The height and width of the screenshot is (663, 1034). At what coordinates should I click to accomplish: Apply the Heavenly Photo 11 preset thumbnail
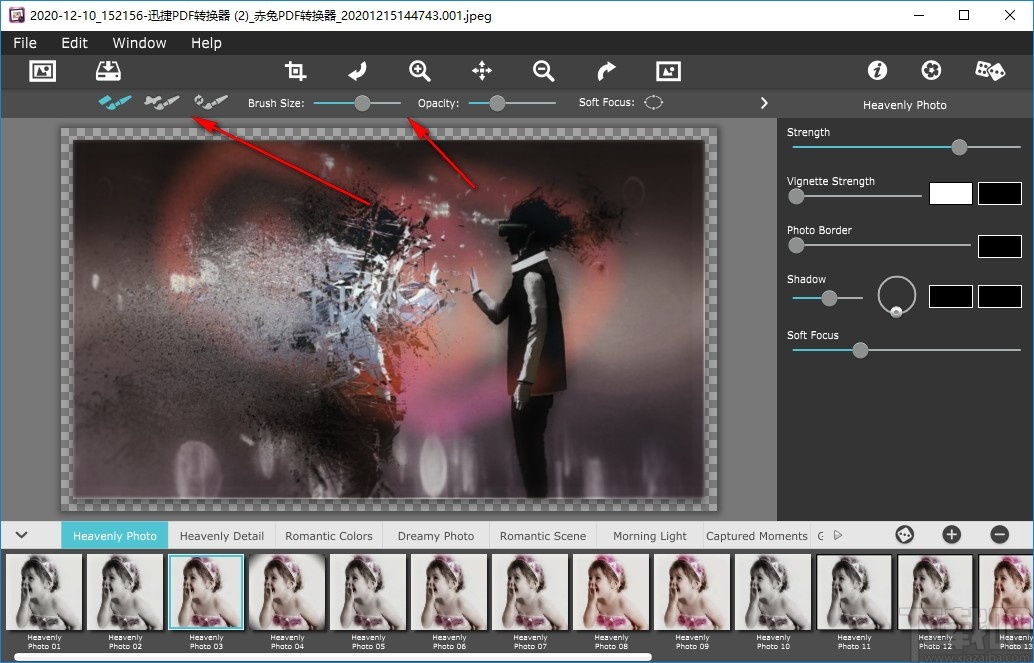coord(855,592)
